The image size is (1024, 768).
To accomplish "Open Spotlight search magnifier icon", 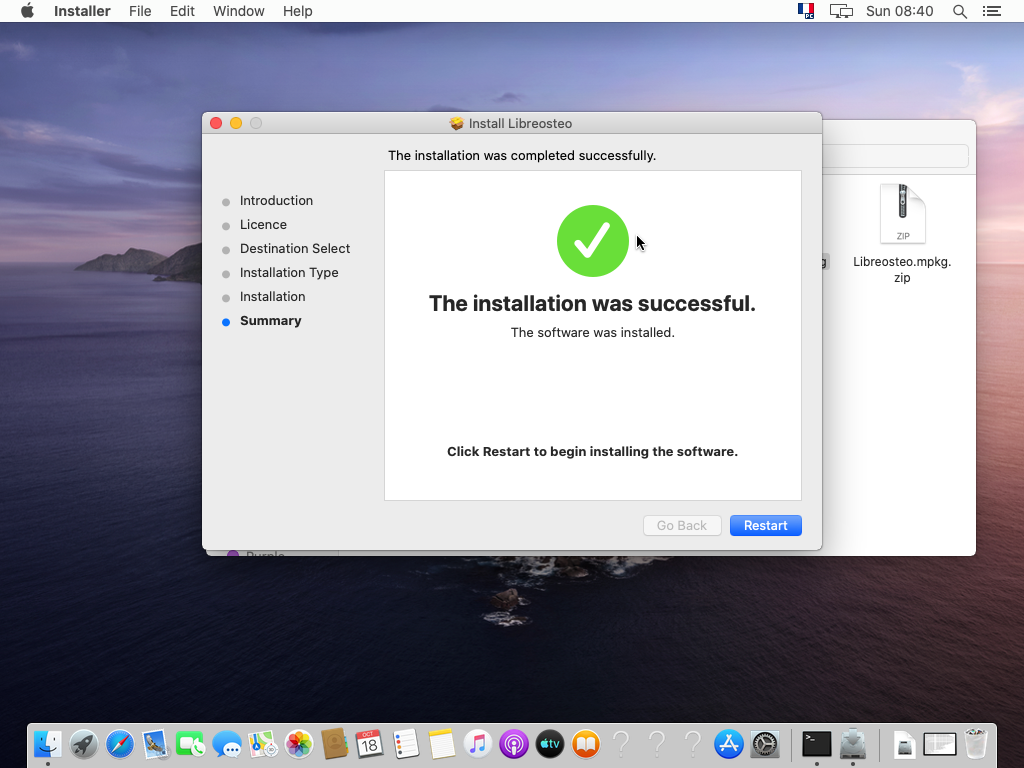I will tap(959, 11).
